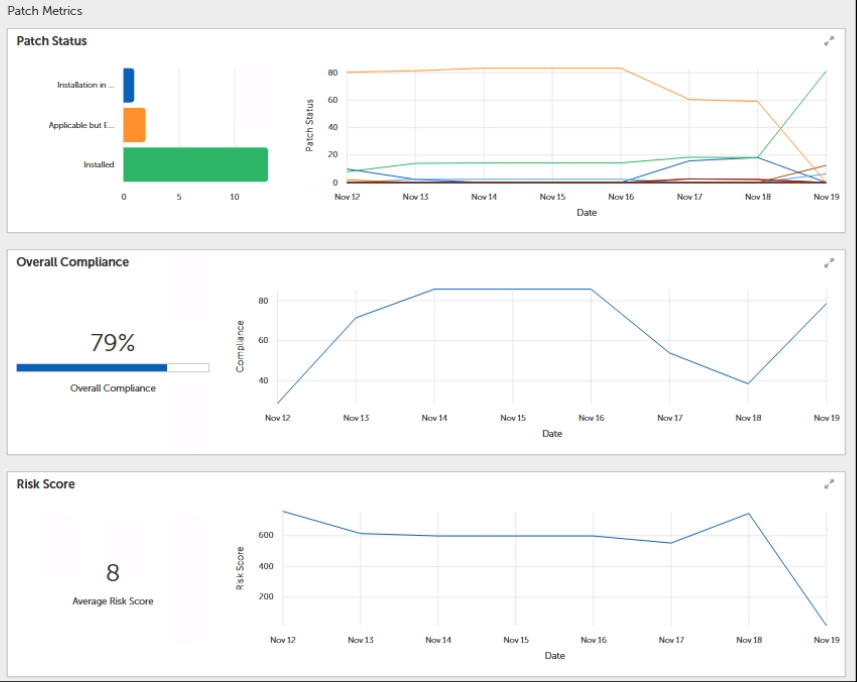The width and height of the screenshot is (857, 682).
Task: Maximize the Risk Score panel
Action: [x=828, y=484]
